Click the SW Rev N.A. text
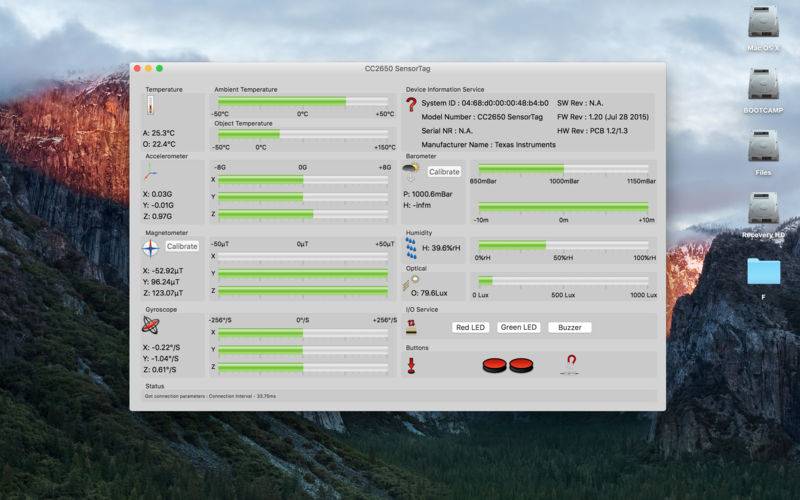The height and width of the screenshot is (500, 800). (580, 103)
